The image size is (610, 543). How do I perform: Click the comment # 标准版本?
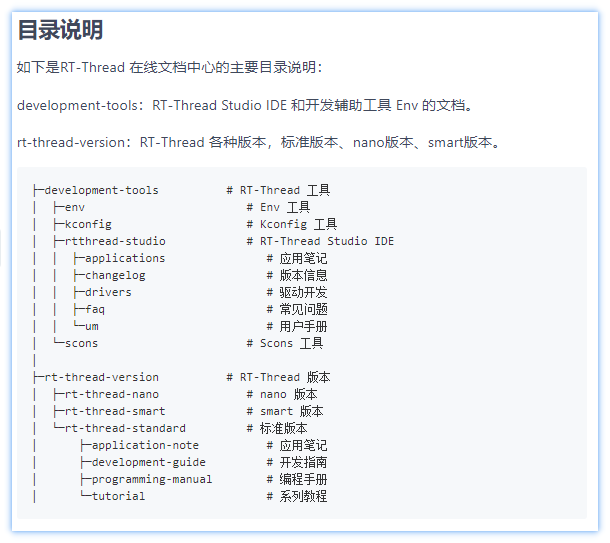(277, 428)
